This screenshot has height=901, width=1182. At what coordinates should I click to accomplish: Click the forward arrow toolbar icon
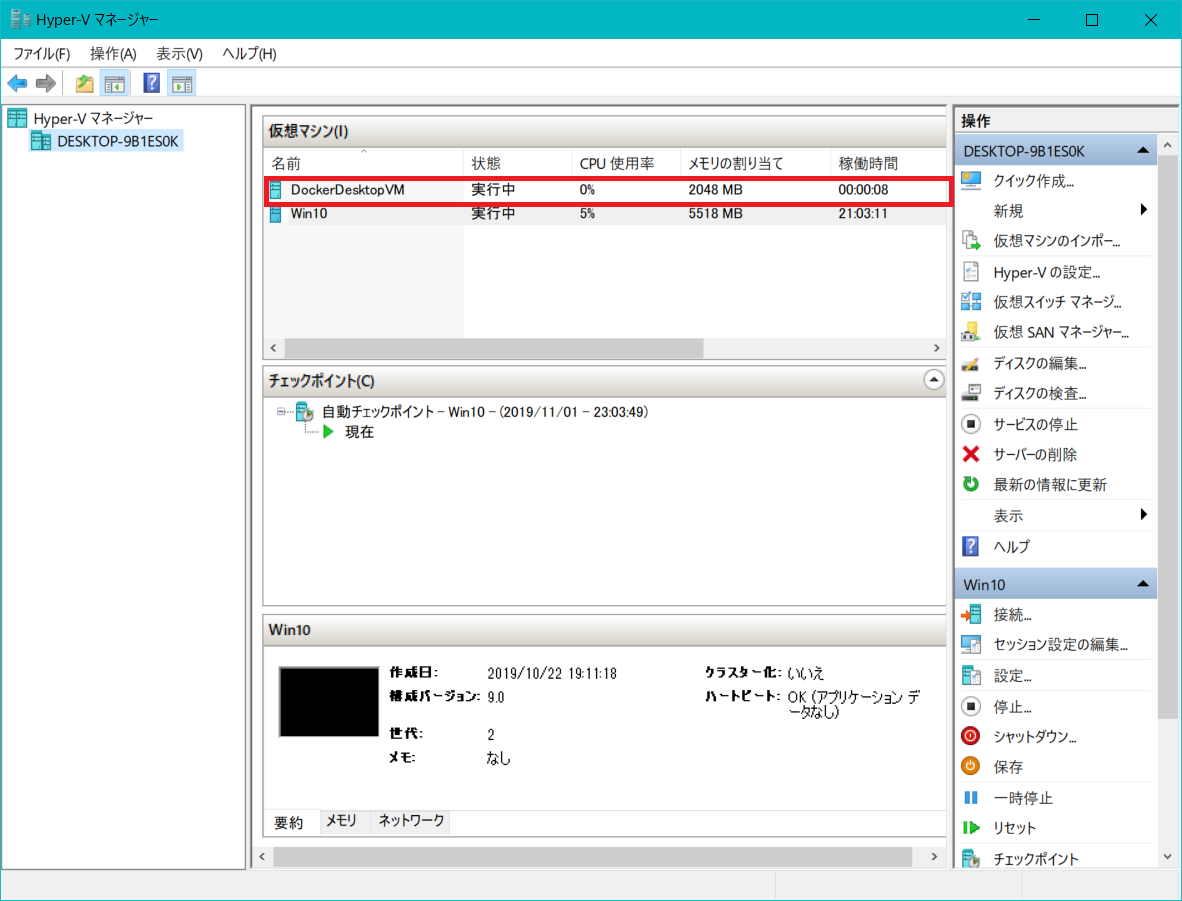46,84
